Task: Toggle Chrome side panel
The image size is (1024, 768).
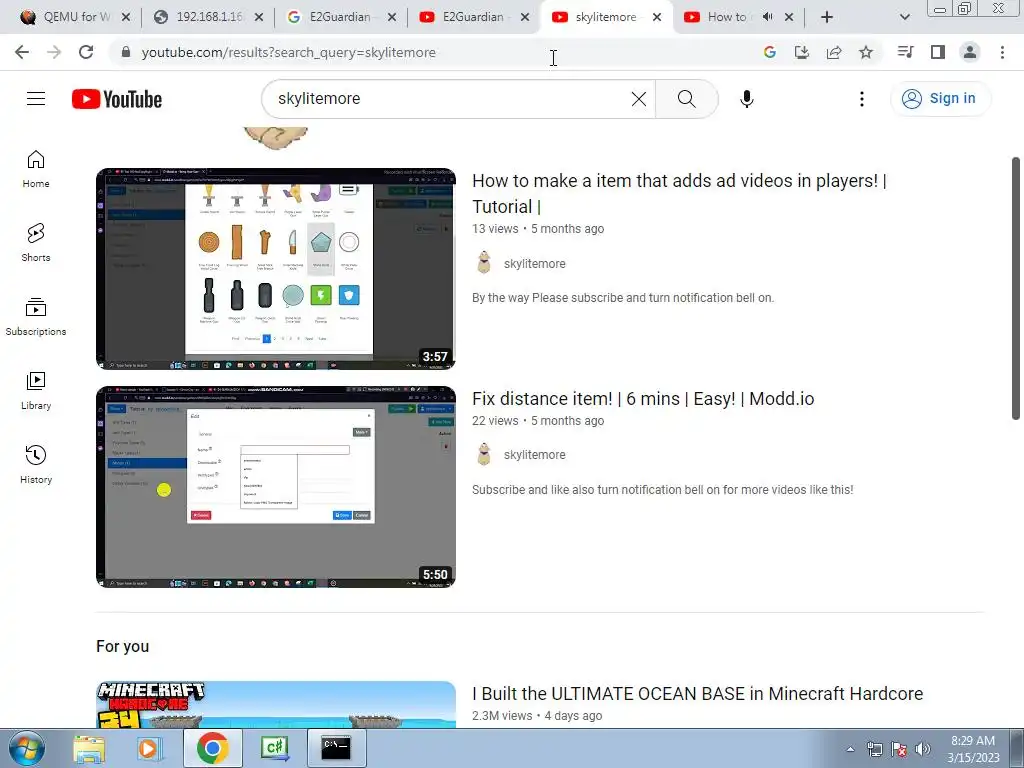Action: pos(938,52)
